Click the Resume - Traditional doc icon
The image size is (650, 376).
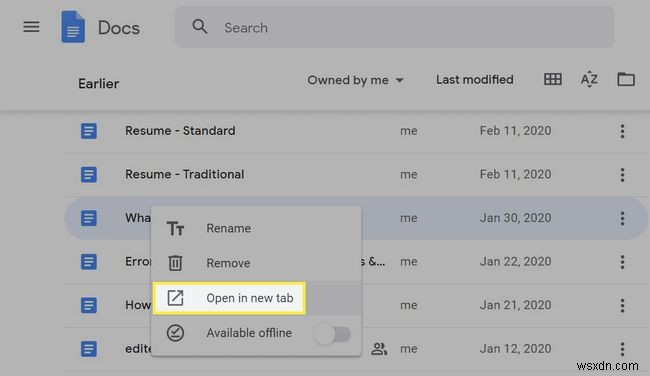89,175
